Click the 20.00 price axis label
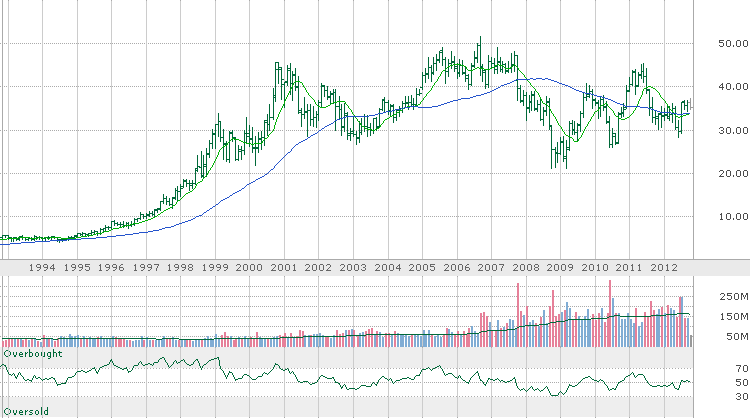The image size is (750, 418). [733, 174]
